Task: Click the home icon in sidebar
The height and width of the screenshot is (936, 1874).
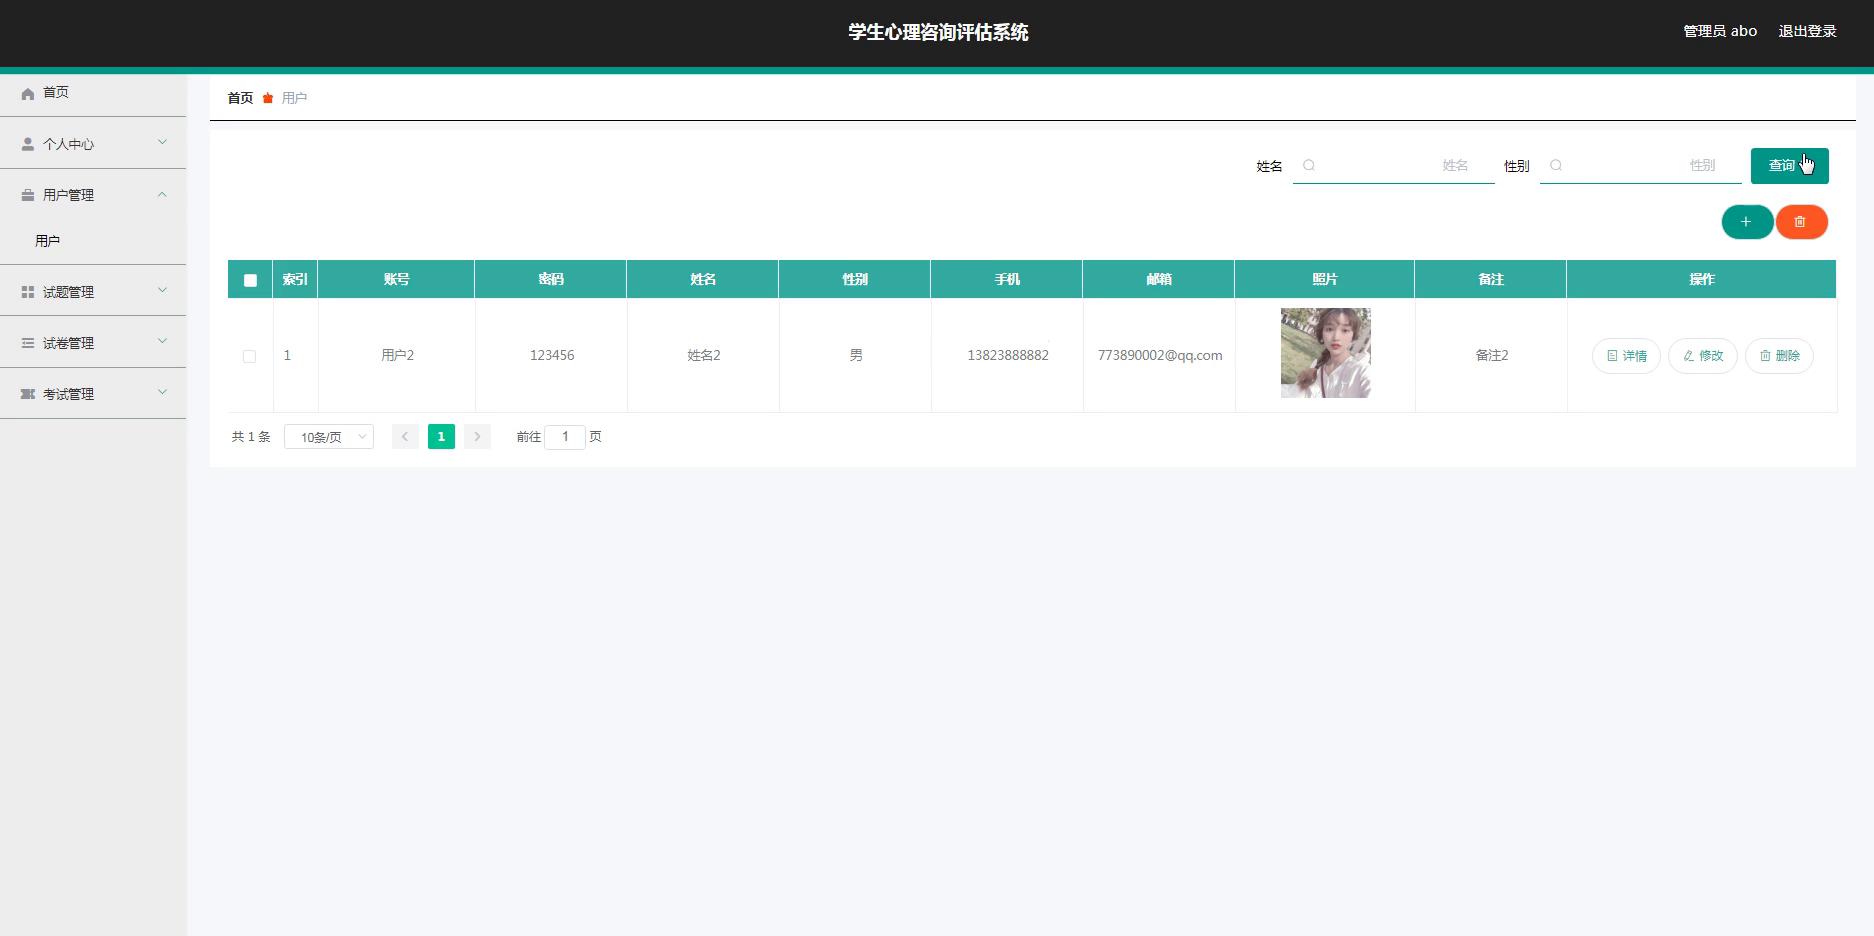Action: coord(28,93)
